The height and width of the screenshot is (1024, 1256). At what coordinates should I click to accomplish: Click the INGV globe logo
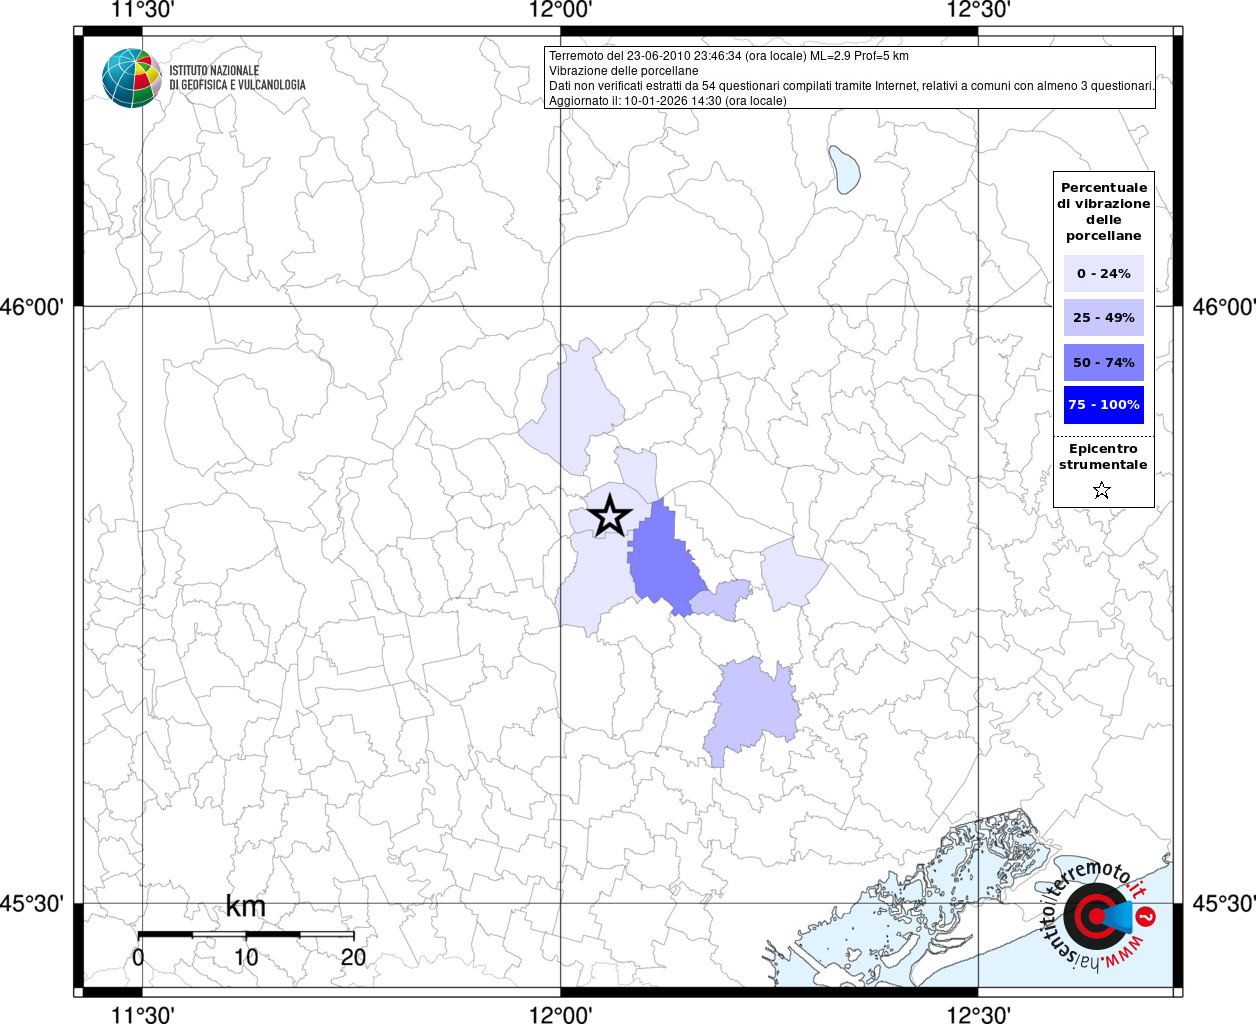(131, 78)
